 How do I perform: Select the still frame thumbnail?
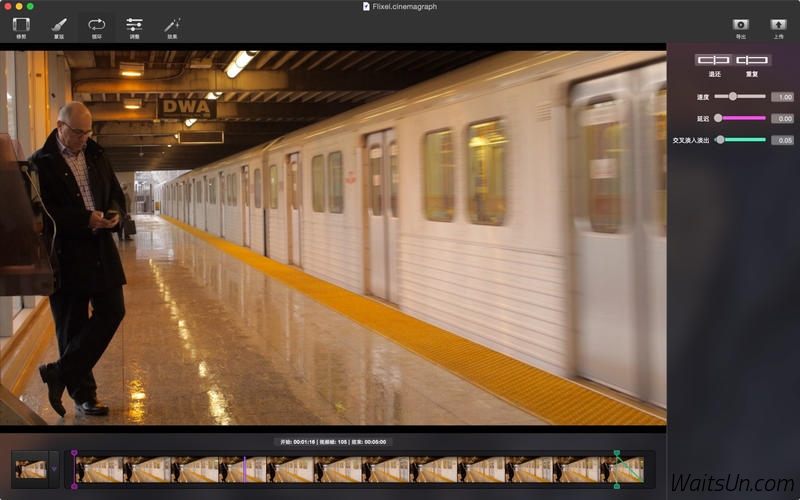click(x=31, y=469)
